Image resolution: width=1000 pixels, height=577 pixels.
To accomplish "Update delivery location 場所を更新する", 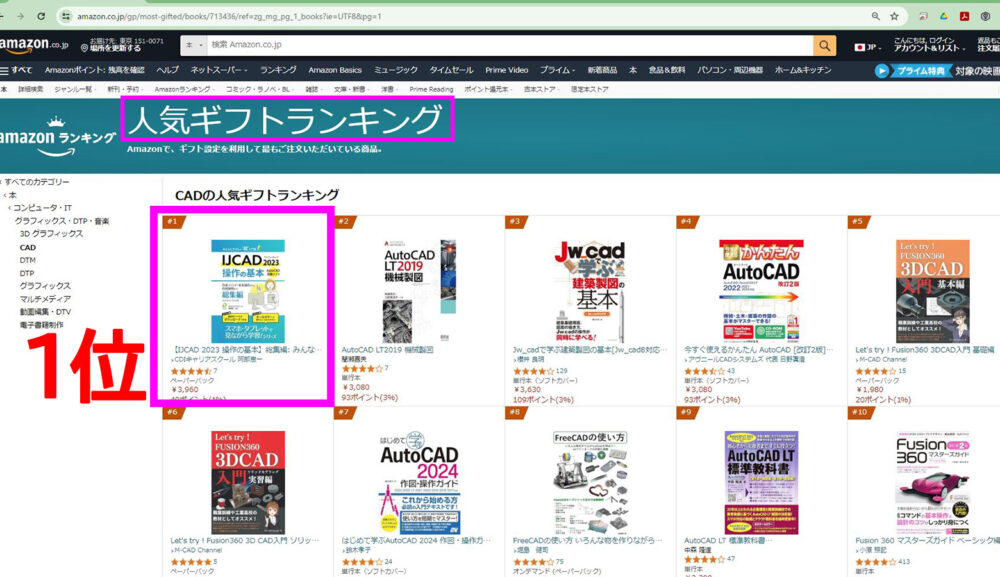I will (x=115, y=48).
